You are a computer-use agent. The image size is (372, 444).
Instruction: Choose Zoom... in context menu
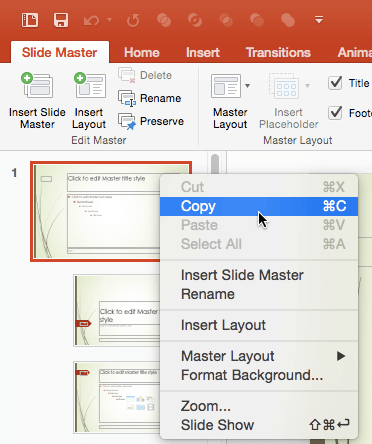pos(259,406)
